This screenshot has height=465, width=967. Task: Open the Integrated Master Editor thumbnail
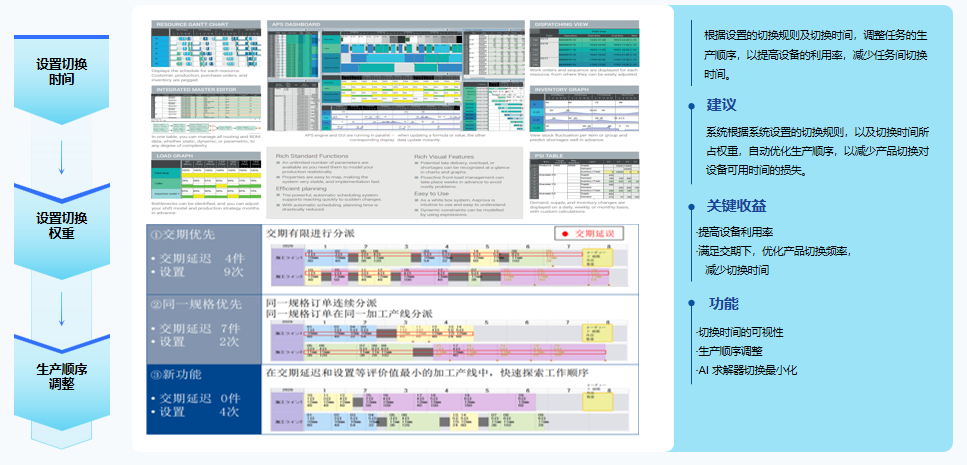tap(204, 111)
